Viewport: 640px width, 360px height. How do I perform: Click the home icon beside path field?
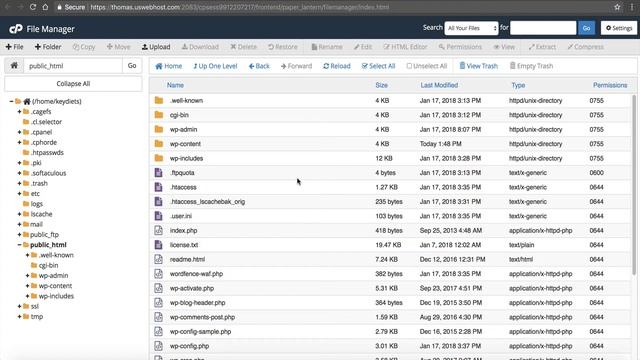point(14,66)
